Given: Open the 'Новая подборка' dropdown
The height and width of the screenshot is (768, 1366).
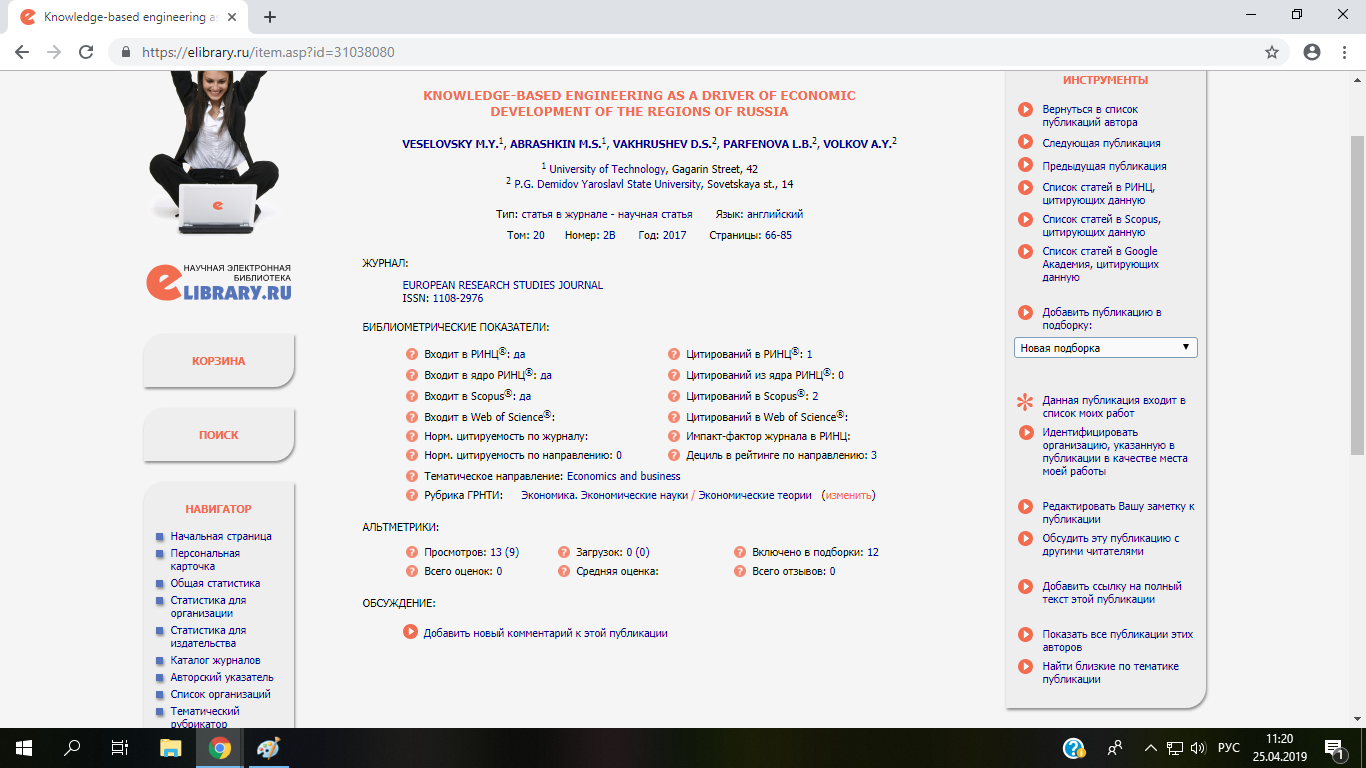Looking at the screenshot, I should 1105,348.
